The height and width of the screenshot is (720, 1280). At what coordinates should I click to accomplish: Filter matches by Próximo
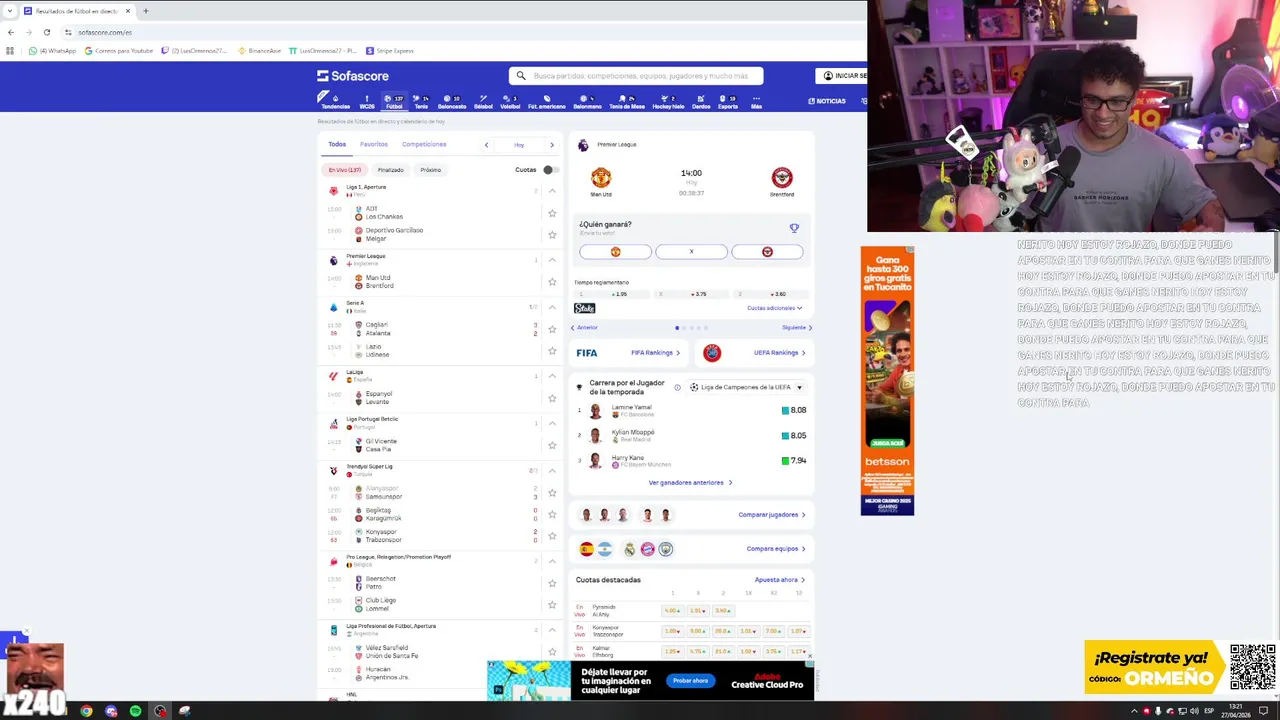(431, 170)
